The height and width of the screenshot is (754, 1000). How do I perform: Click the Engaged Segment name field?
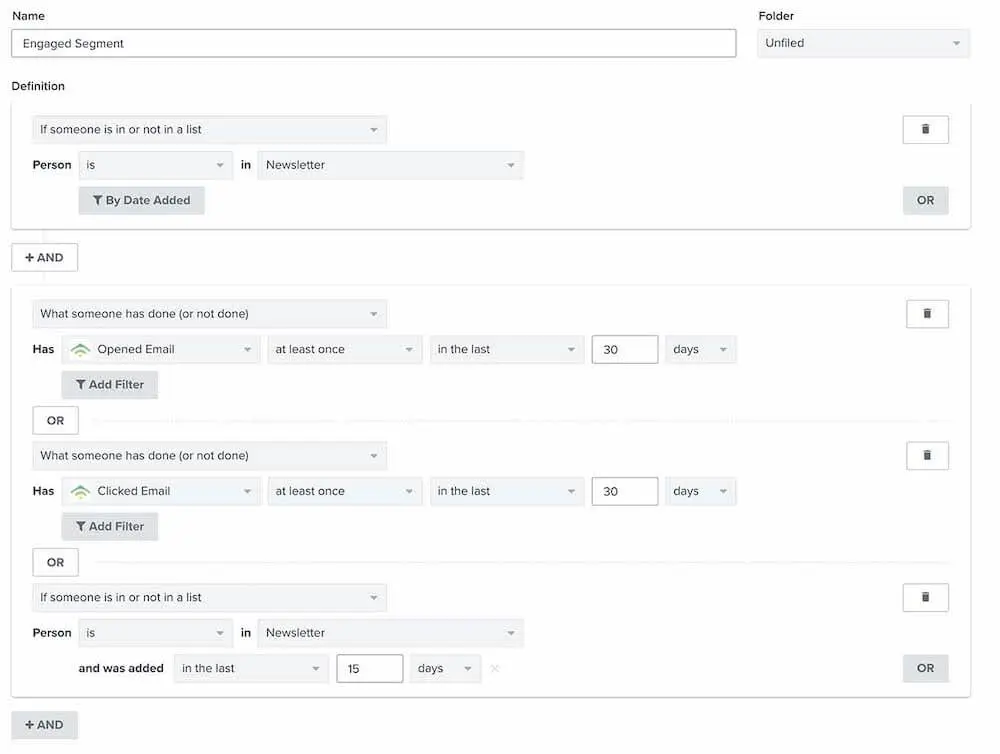(373, 44)
